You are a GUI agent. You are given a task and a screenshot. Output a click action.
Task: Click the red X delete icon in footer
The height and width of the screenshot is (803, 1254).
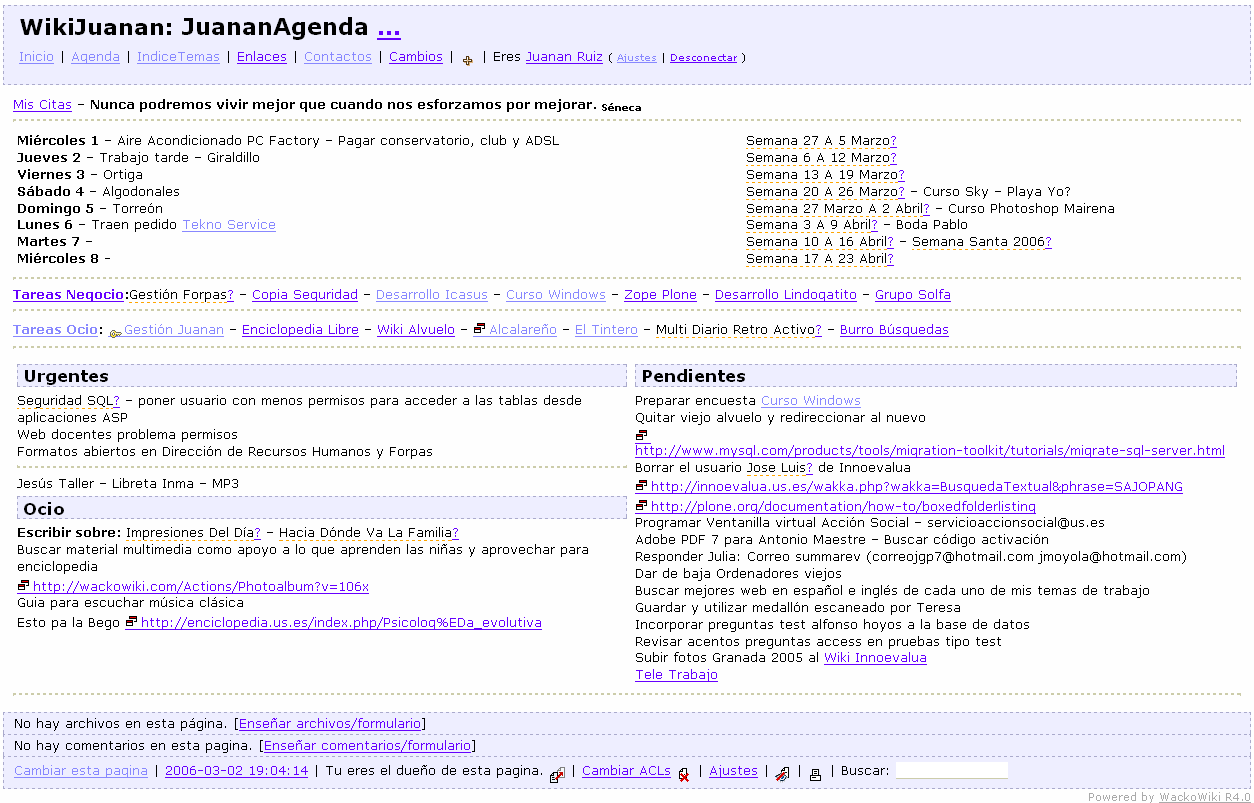click(684, 773)
